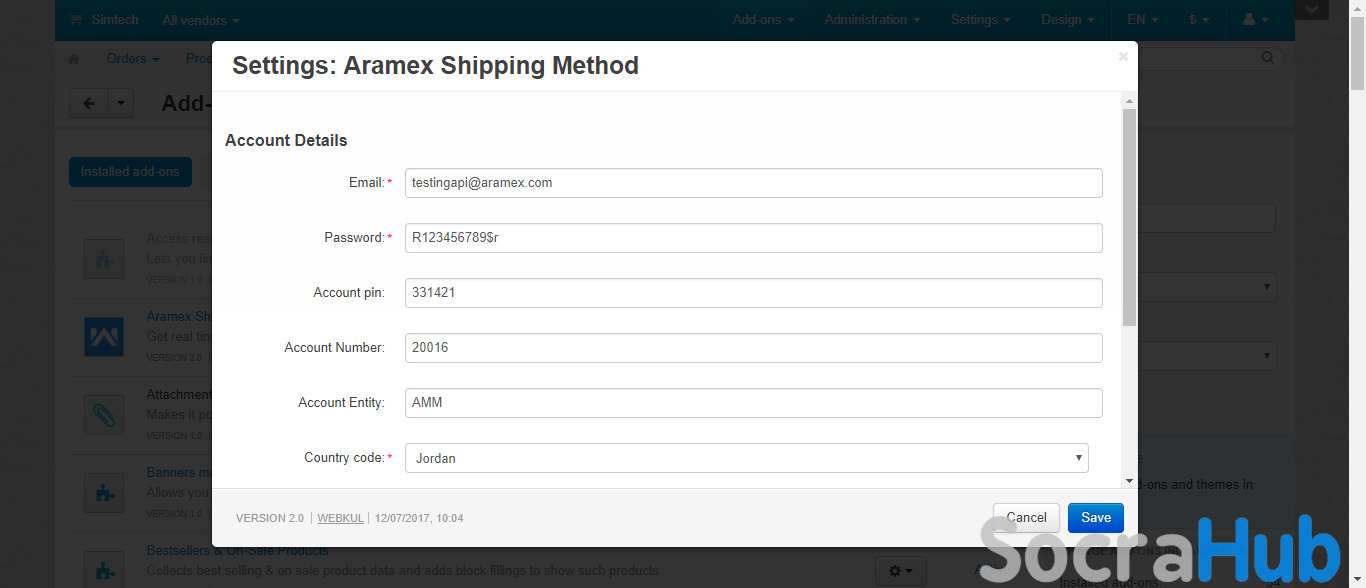Open the user account menu icon
This screenshot has width=1366, height=588.
click(x=1255, y=20)
